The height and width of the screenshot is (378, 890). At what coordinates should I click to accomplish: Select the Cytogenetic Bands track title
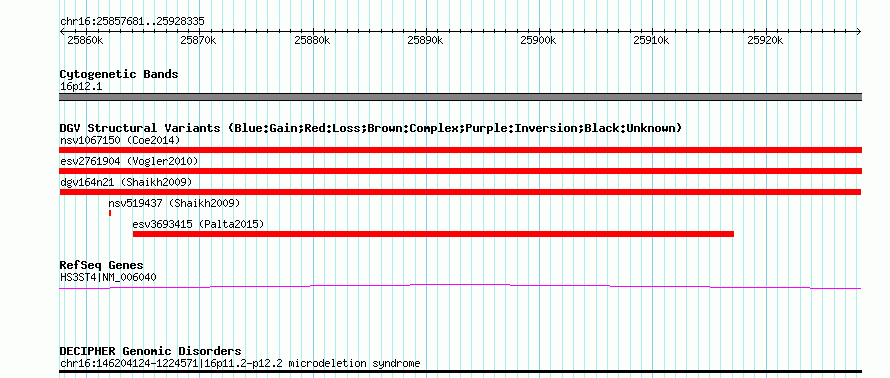tap(119, 74)
